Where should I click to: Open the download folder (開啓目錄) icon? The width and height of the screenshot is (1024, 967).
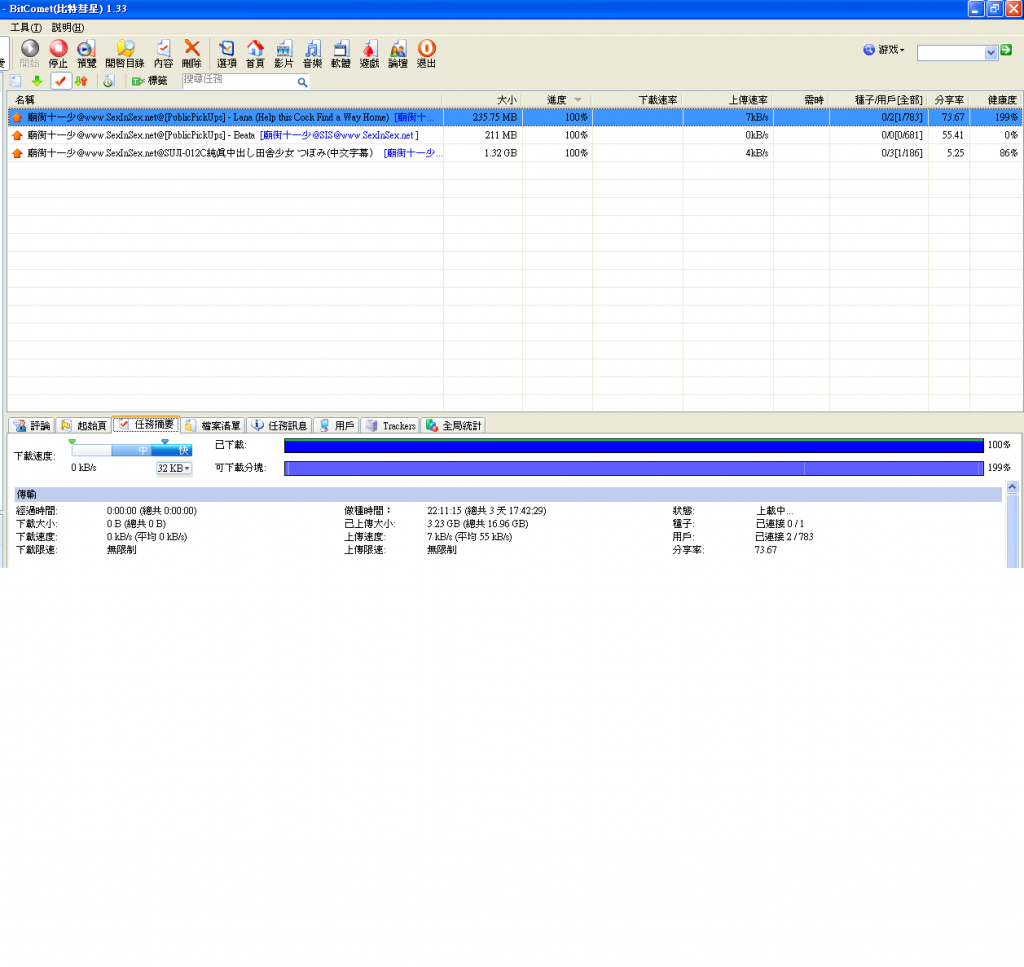125,48
